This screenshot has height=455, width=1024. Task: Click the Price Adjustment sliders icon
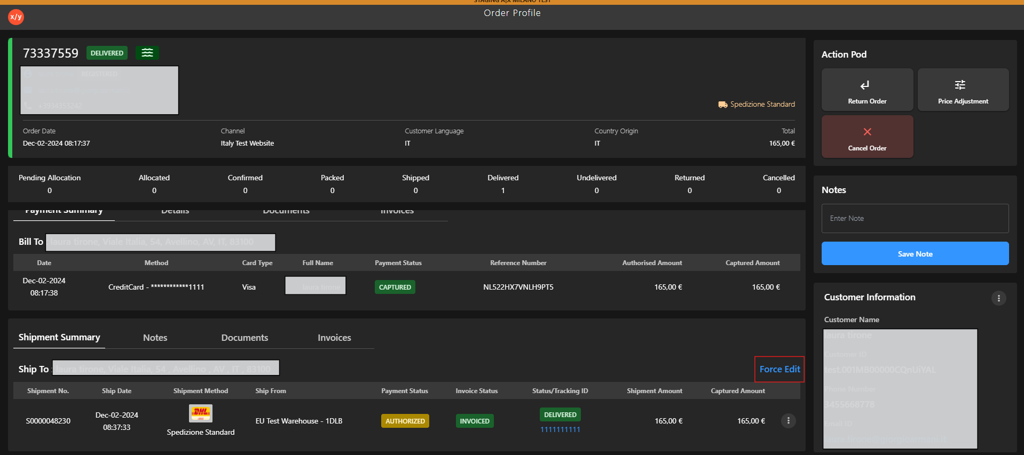pyautogui.click(x=959, y=85)
